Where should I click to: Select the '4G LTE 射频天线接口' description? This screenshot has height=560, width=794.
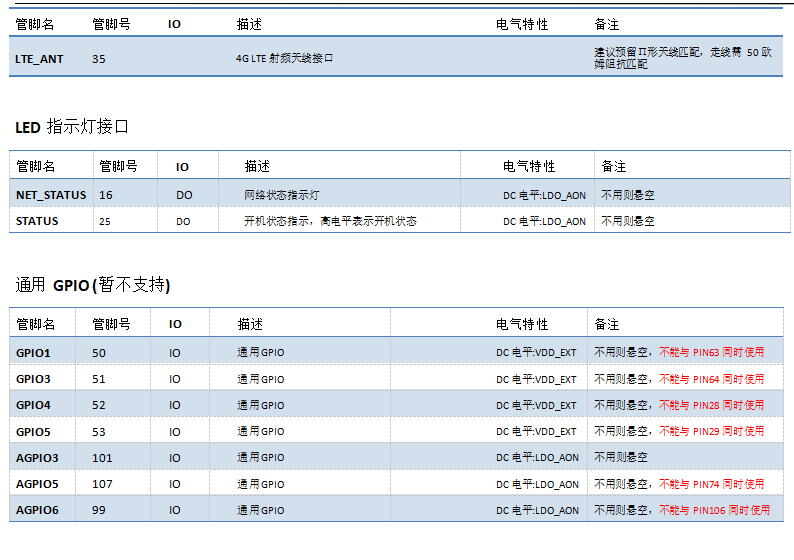pyautogui.click(x=284, y=58)
